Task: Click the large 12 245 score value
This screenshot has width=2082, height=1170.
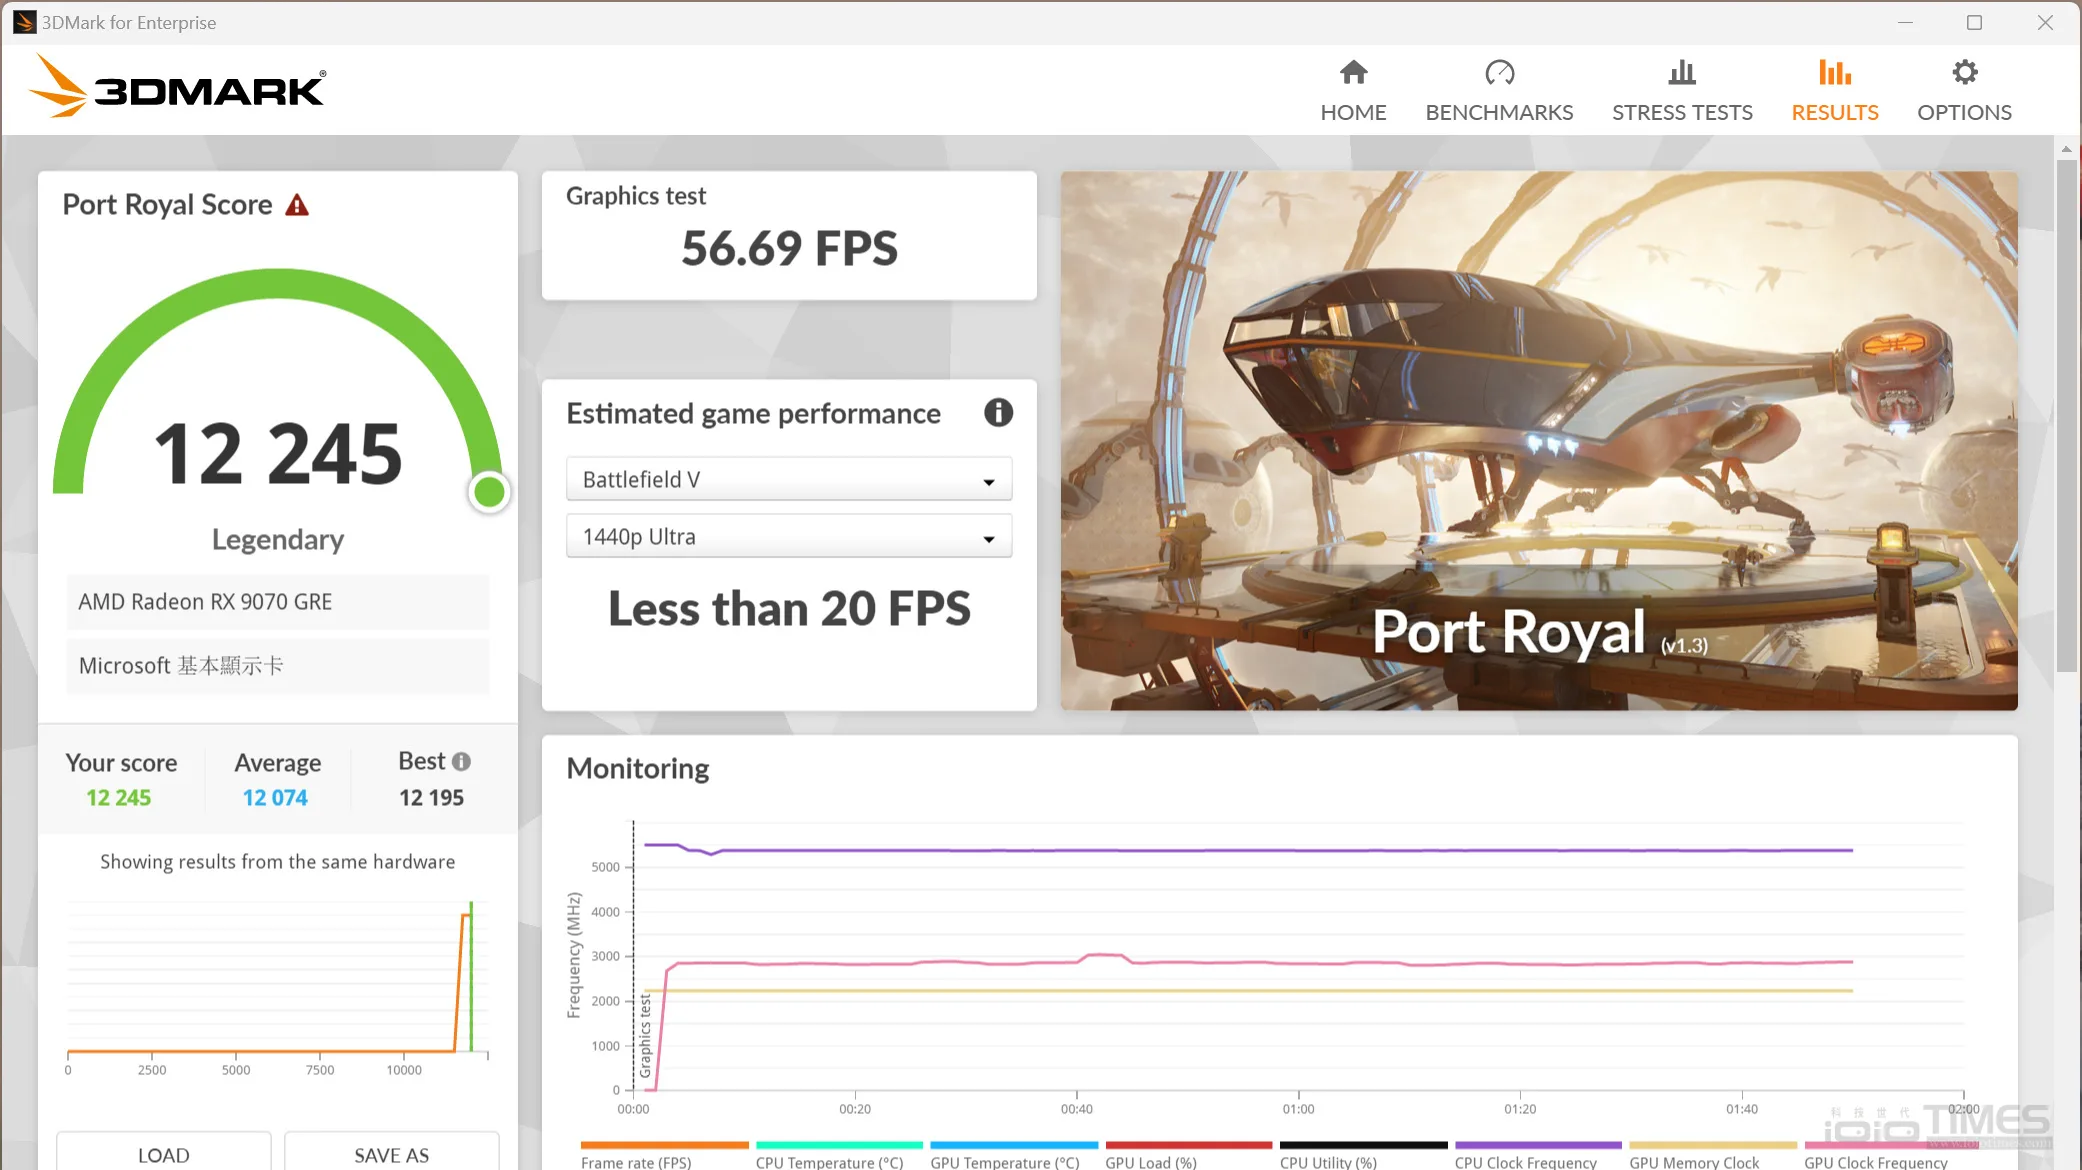Action: click(278, 453)
